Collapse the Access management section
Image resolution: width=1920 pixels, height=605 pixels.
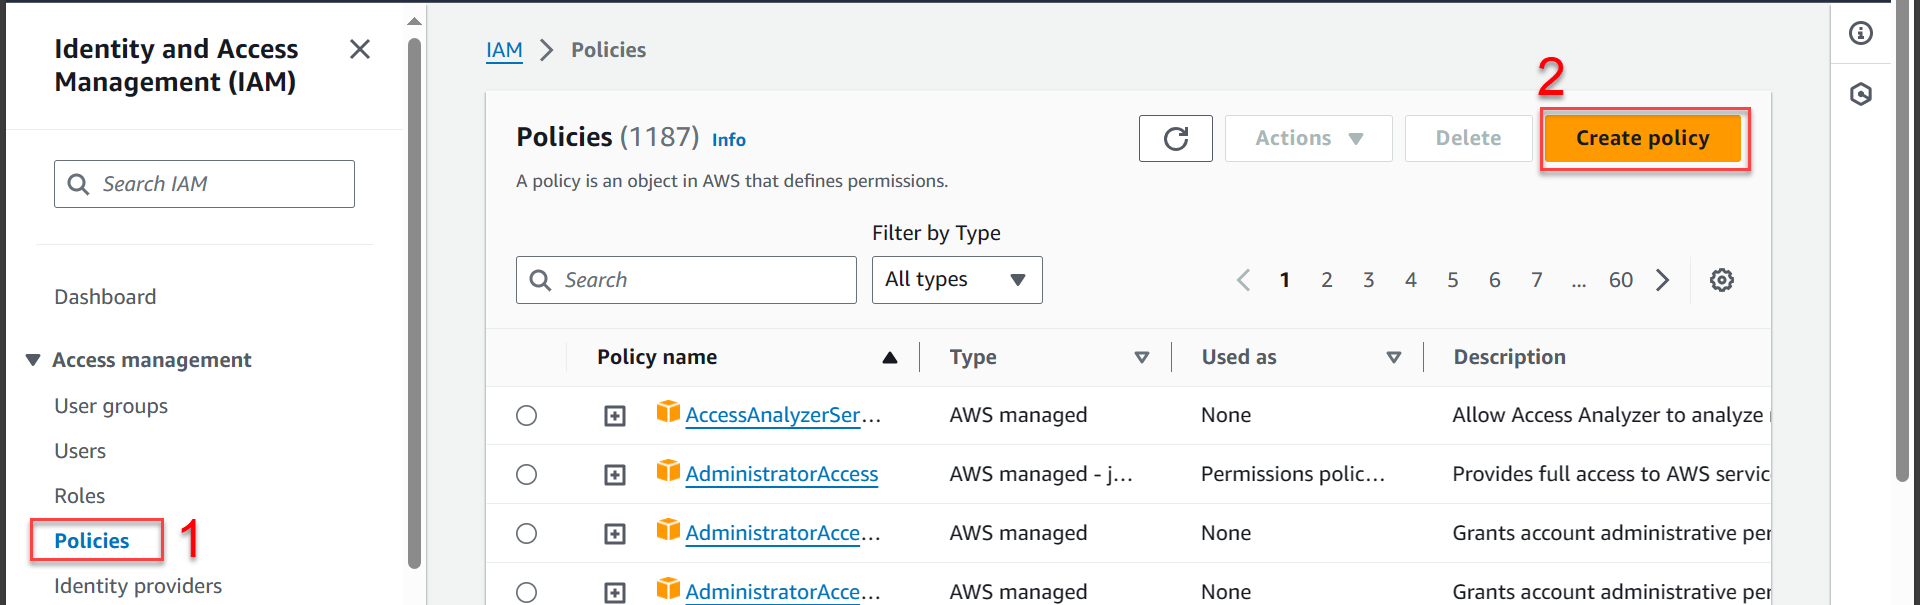[33, 360]
